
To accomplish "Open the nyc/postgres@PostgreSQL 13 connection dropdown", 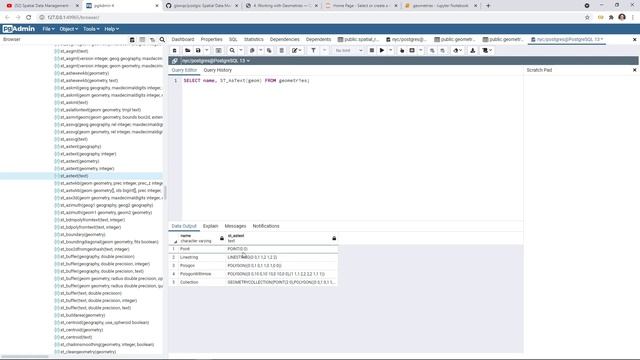I will click(x=216, y=61).
